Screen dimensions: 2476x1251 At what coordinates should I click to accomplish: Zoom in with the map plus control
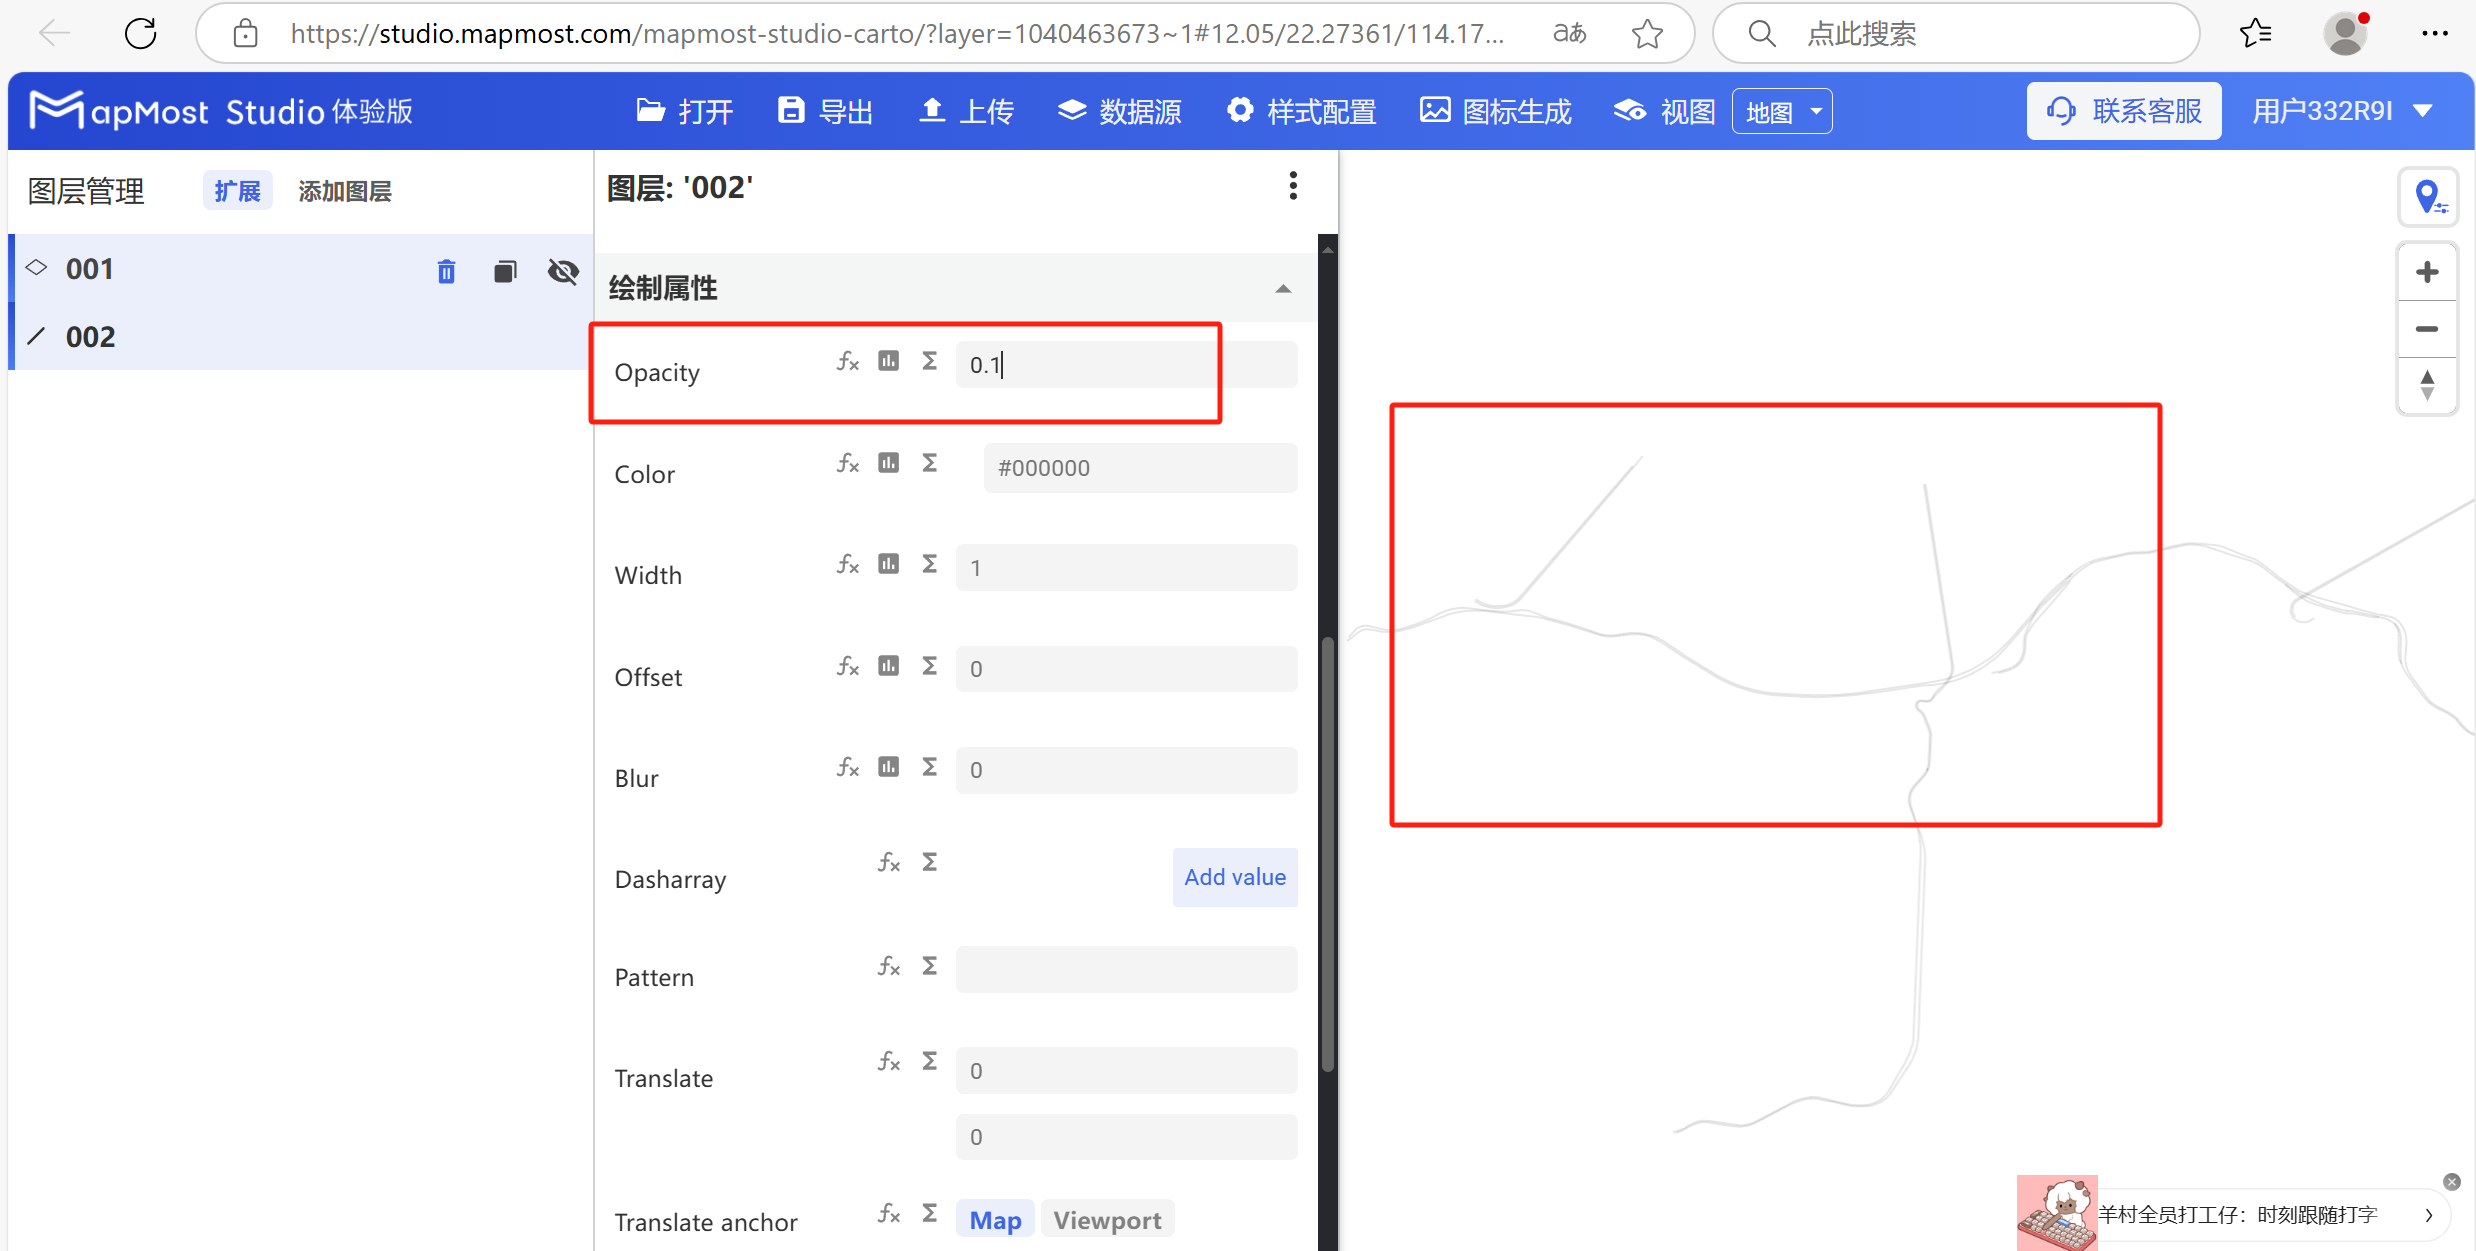click(x=2428, y=271)
